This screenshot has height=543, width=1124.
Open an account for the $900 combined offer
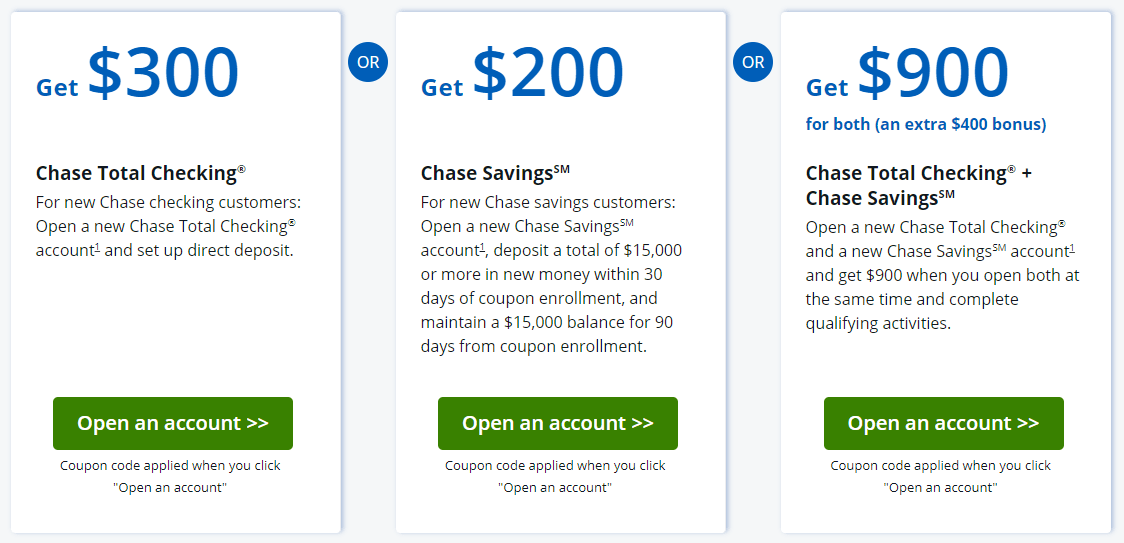[x=943, y=423]
